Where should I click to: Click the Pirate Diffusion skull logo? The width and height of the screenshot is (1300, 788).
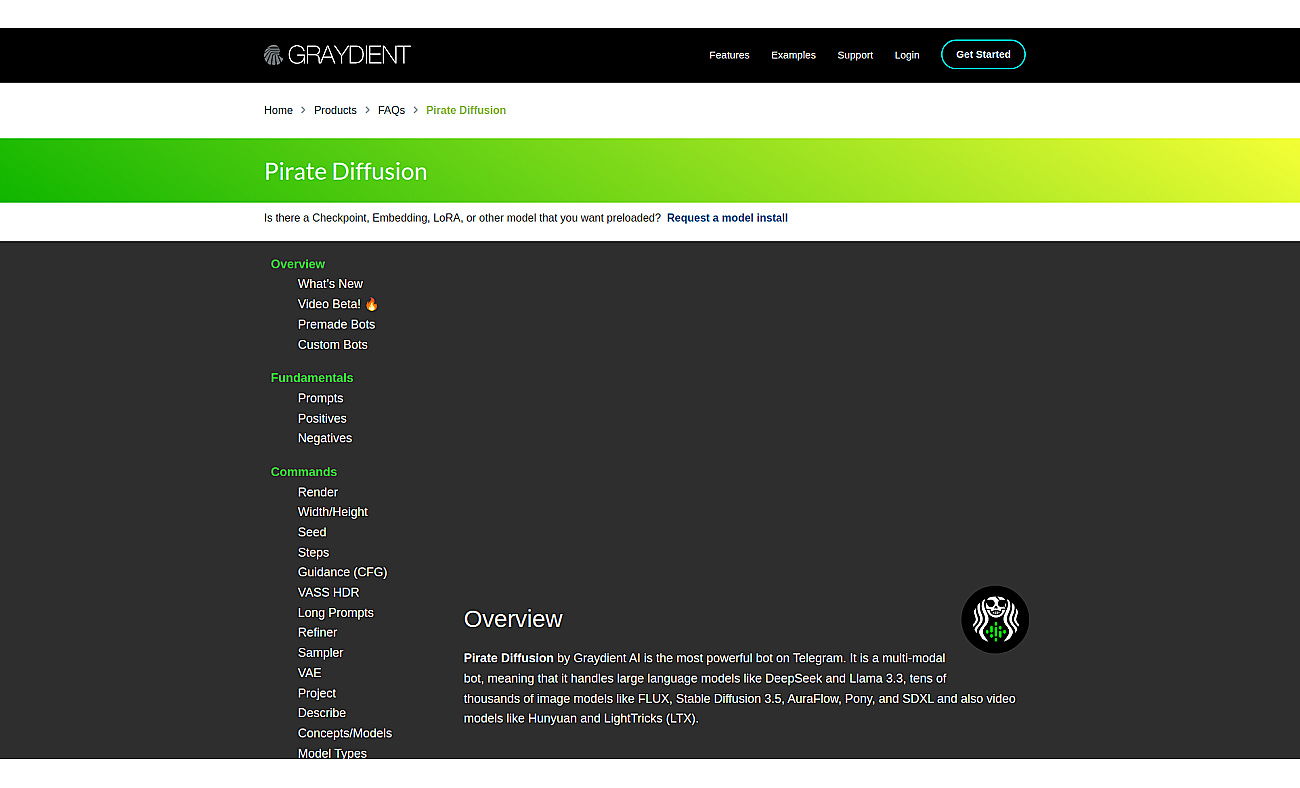(995, 620)
